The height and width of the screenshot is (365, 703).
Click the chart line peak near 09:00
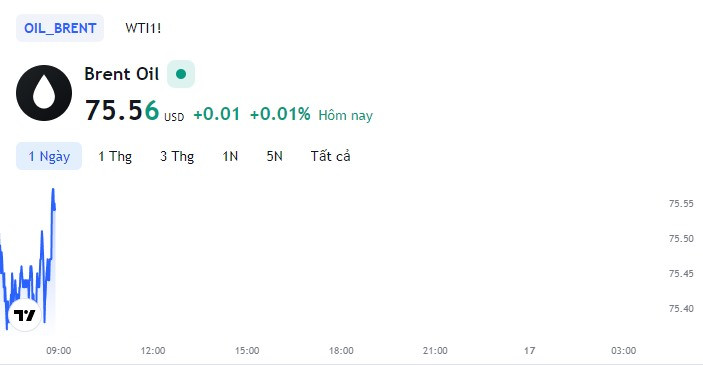click(53, 190)
